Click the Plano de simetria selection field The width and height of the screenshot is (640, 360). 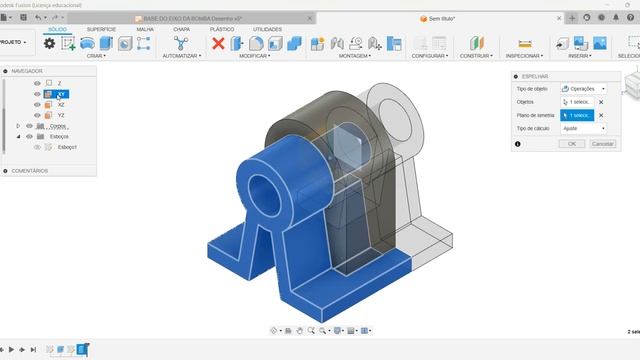(577, 116)
